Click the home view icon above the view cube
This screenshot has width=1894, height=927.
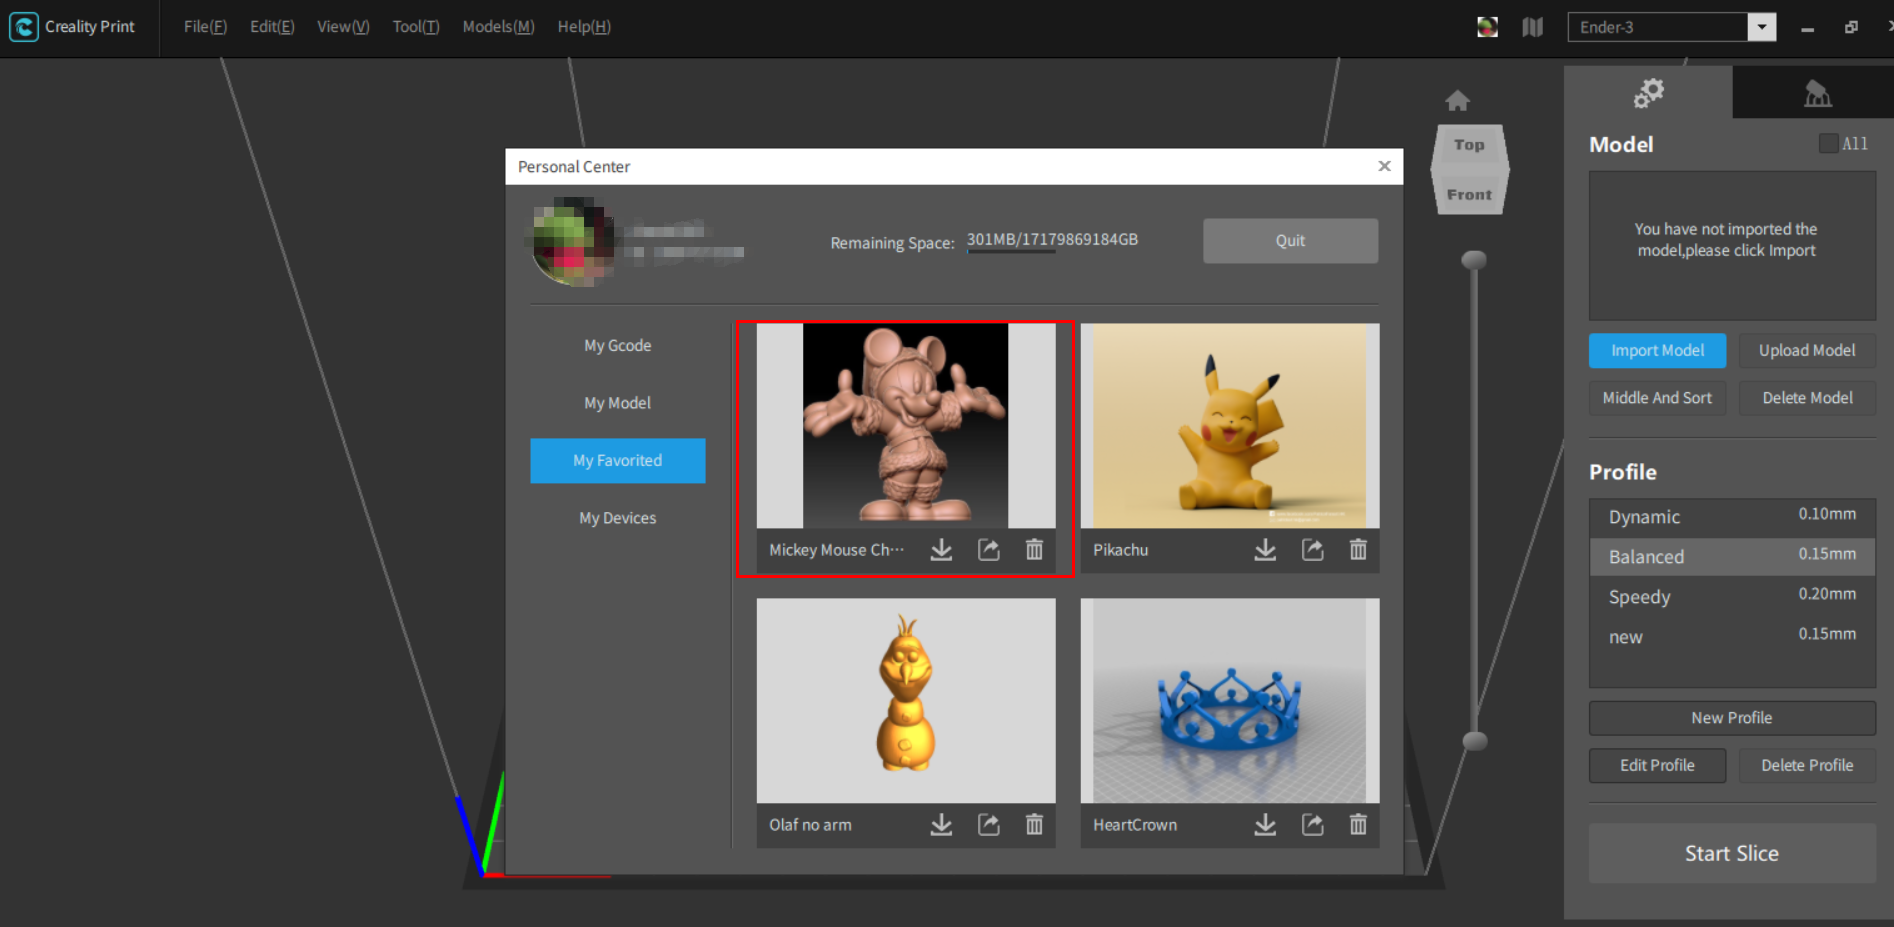[x=1458, y=100]
